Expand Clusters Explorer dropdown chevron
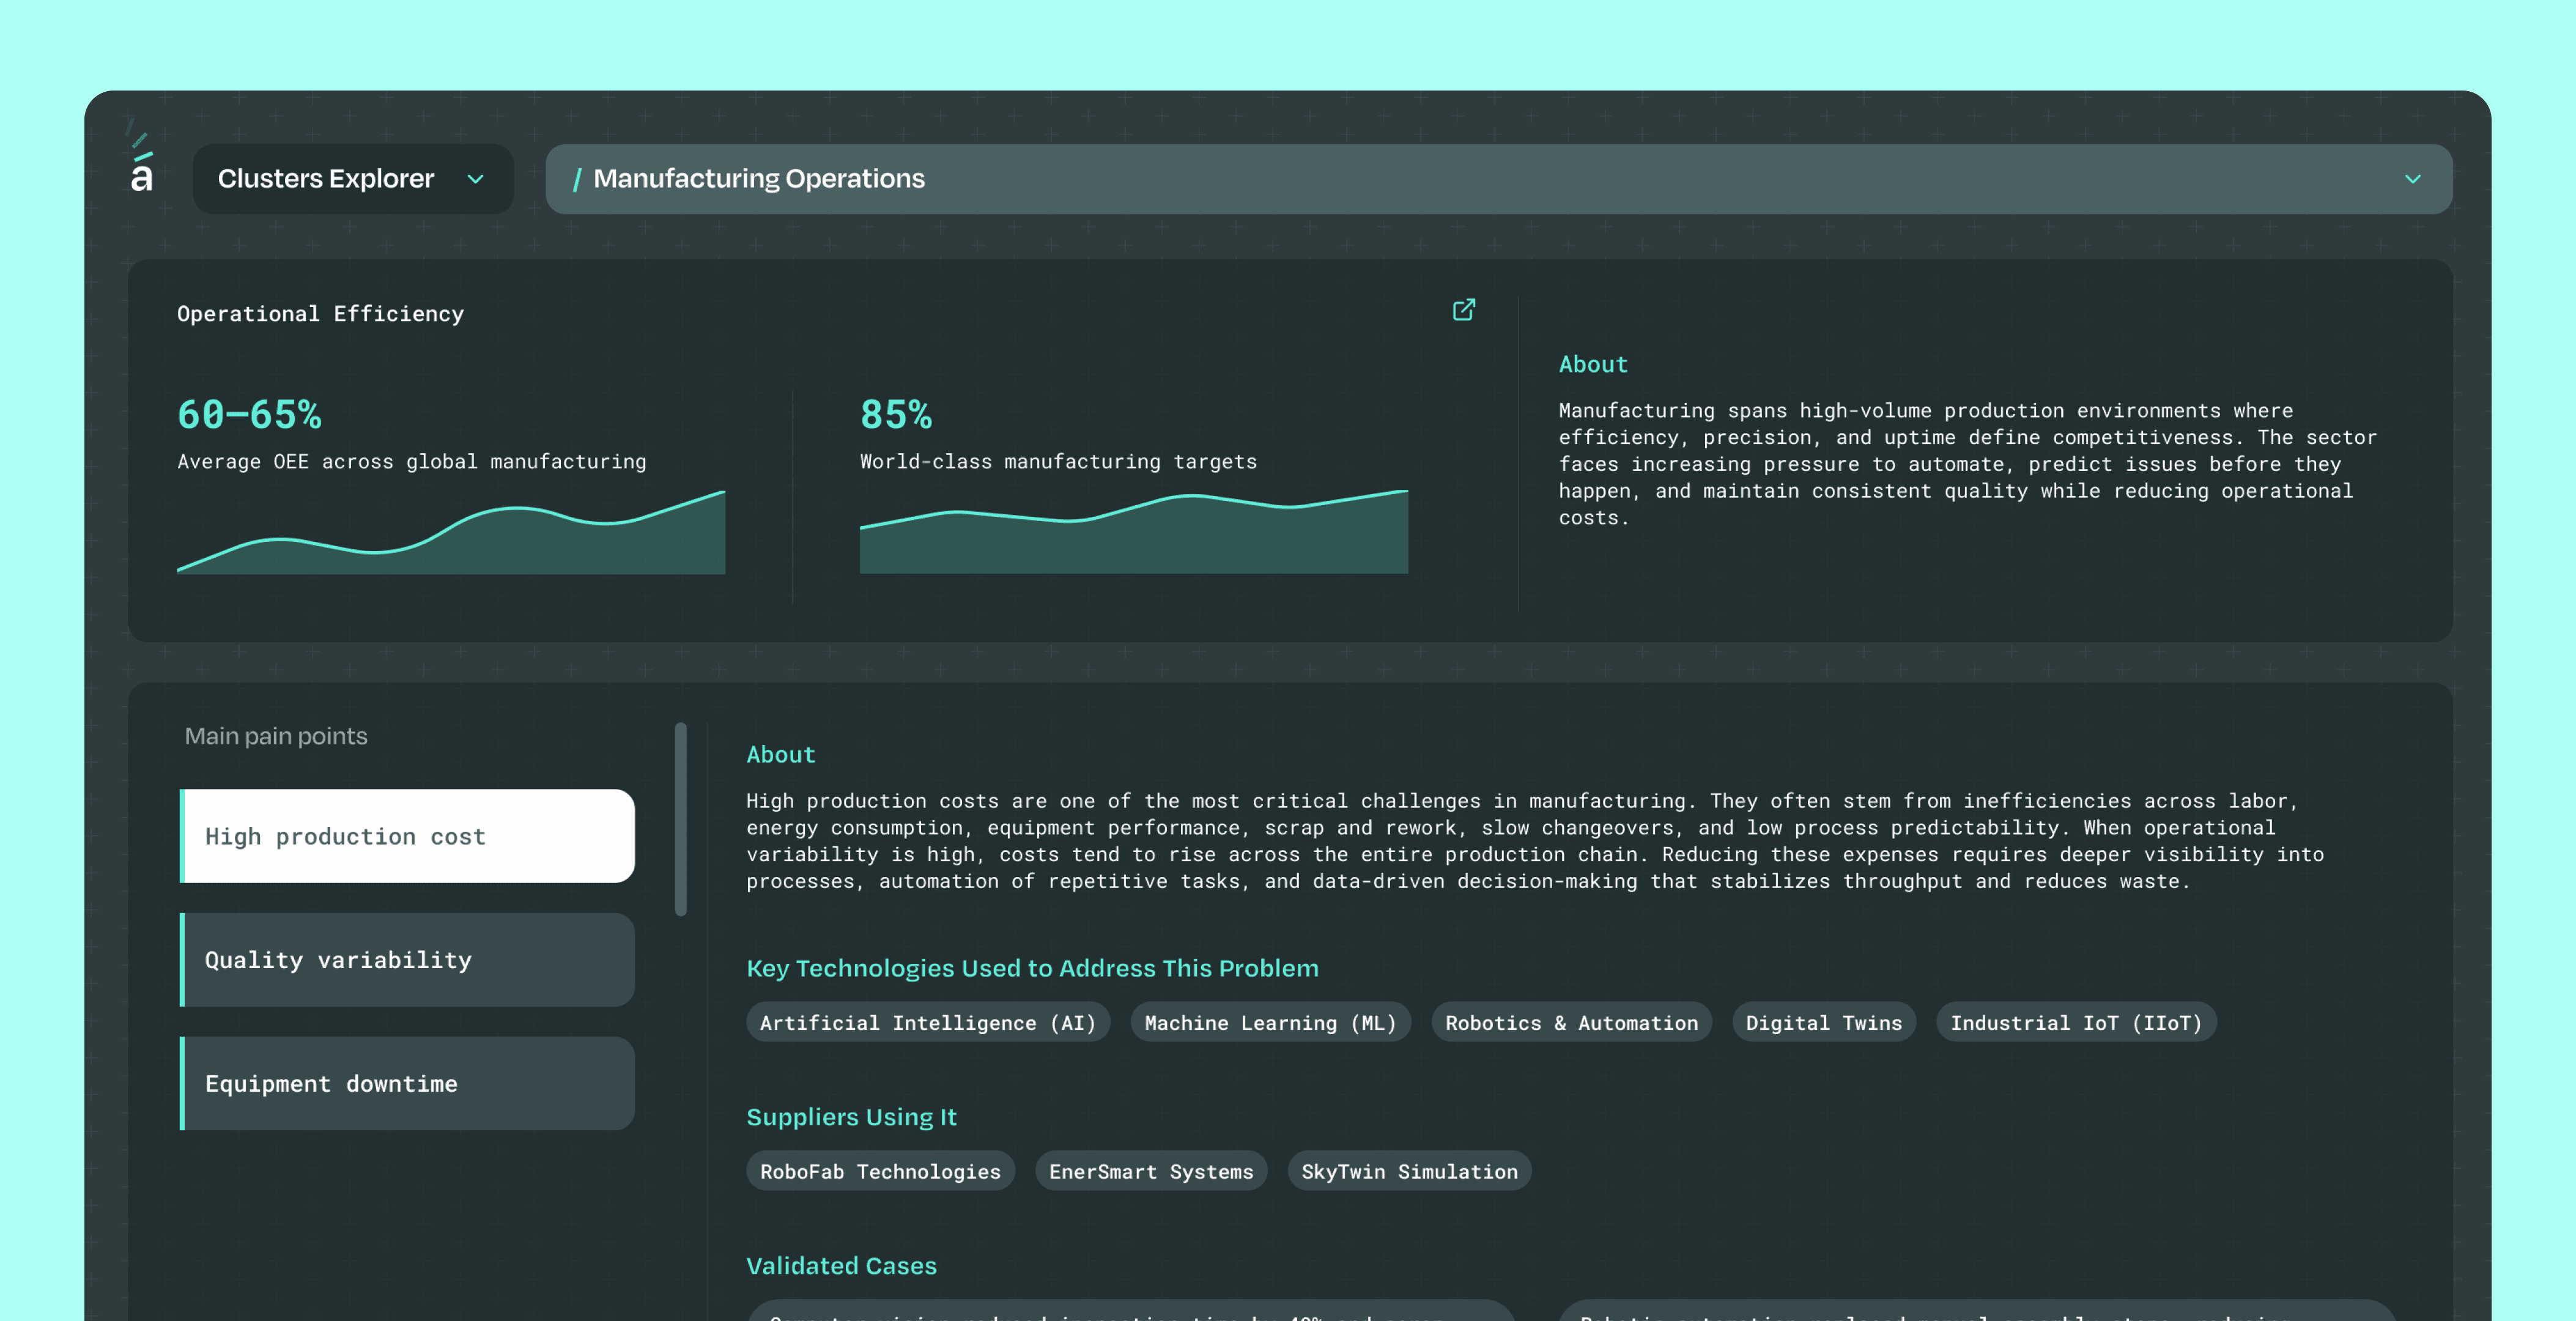Viewport: 2576px width, 1321px height. click(476, 179)
